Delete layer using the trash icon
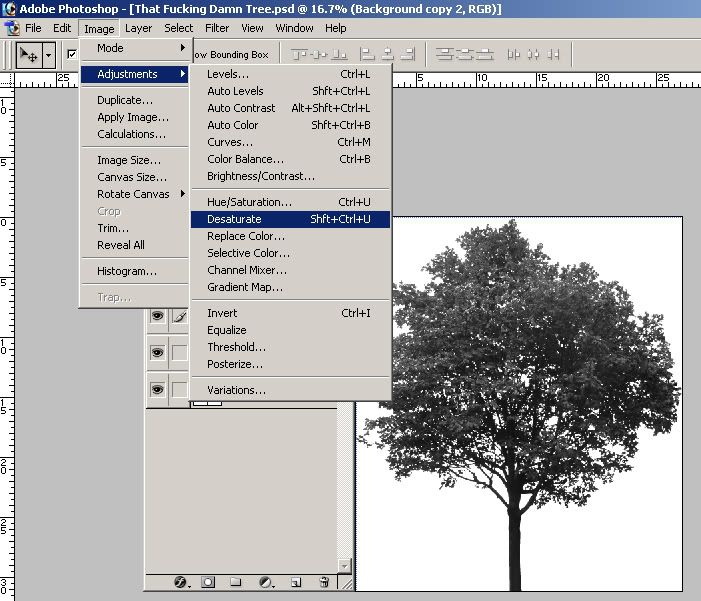This screenshot has height=601, width=701. pos(324,582)
